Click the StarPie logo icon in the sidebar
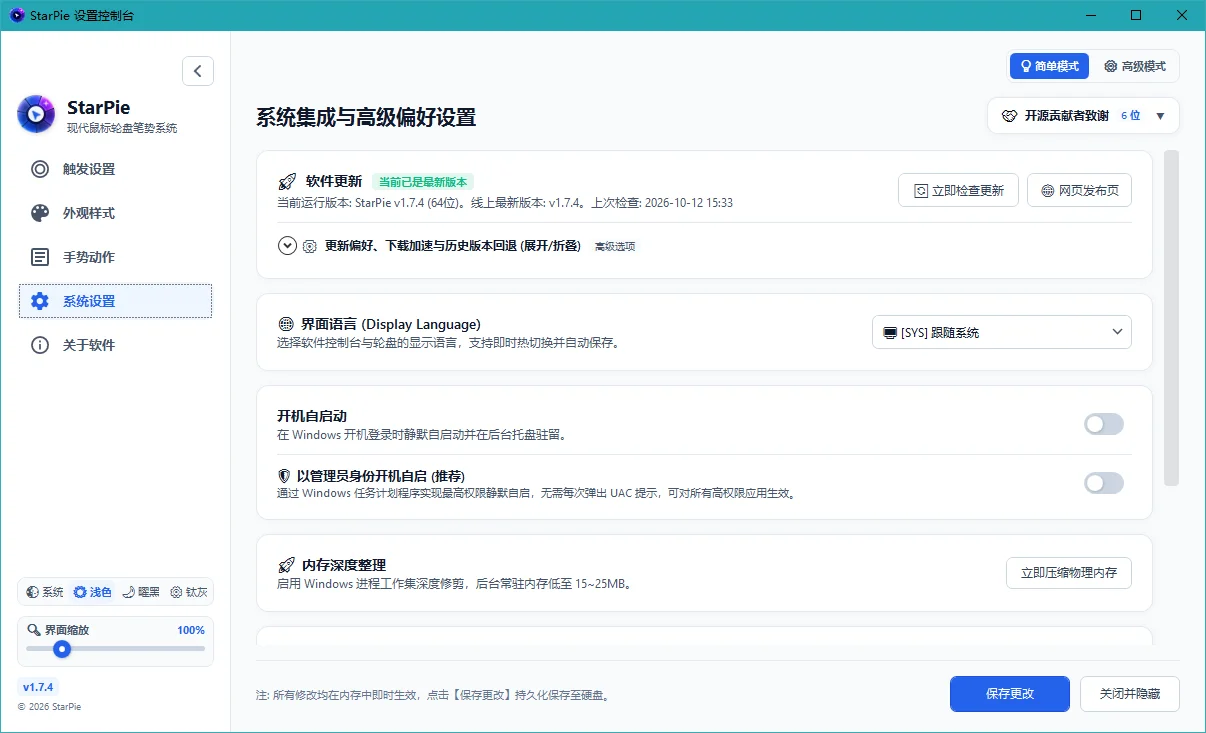The height and width of the screenshot is (733, 1206). tap(36, 114)
